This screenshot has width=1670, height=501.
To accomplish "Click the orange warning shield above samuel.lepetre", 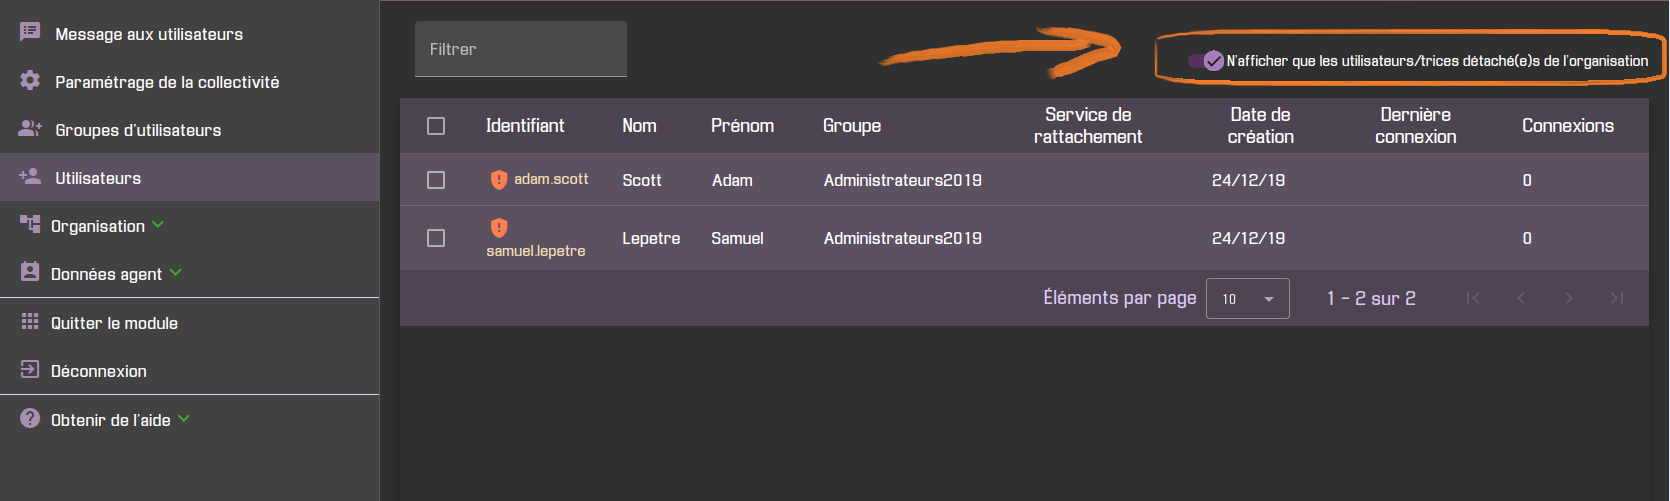I will point(499,228).
